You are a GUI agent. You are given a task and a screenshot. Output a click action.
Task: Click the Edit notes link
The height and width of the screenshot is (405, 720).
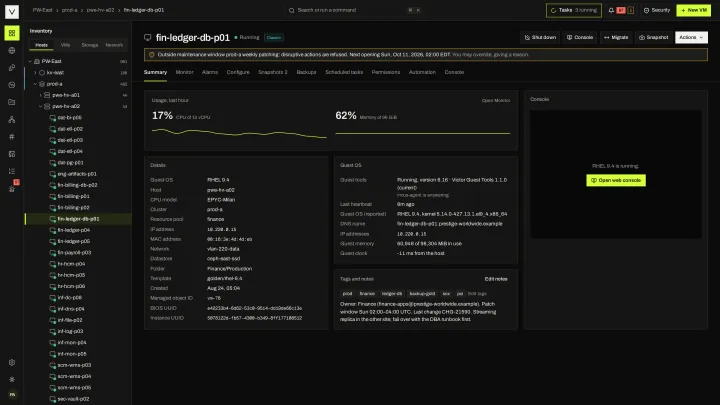tap(495, 279)
